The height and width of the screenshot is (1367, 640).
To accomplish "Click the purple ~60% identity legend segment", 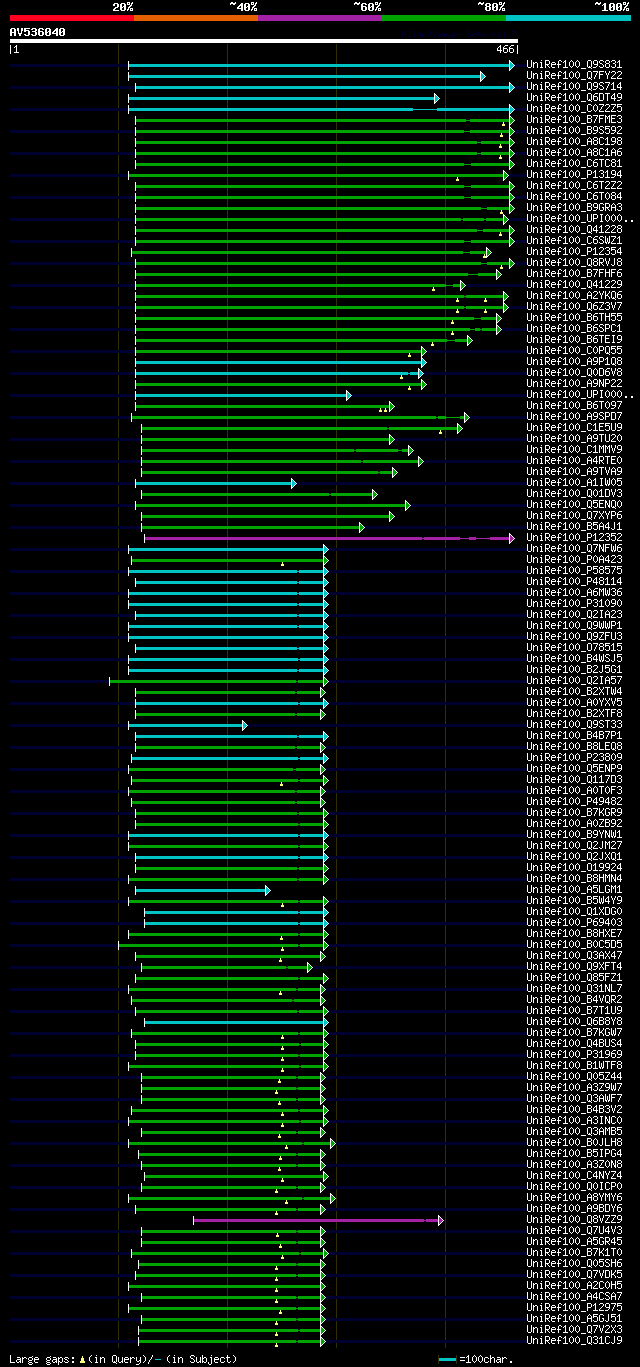I will pyautogui.click(x=319, y=18).
